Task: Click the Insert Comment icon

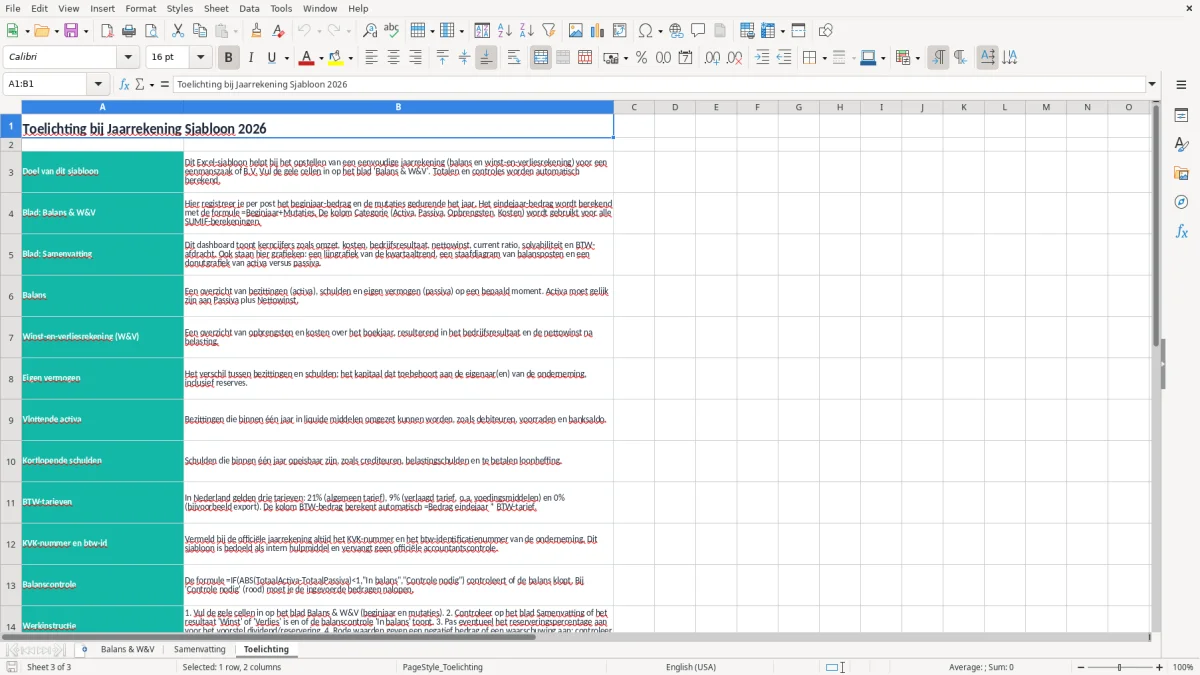Action: pyautogui.click(x=698, y=31)
